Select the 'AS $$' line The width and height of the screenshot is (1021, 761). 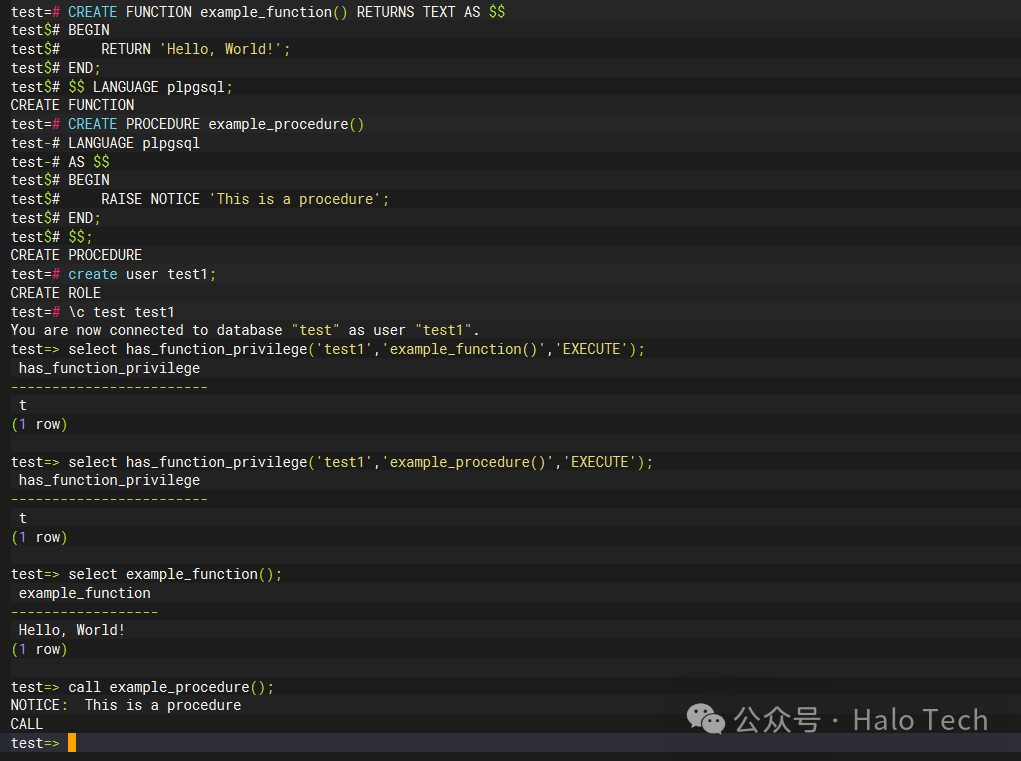(60, 161)
